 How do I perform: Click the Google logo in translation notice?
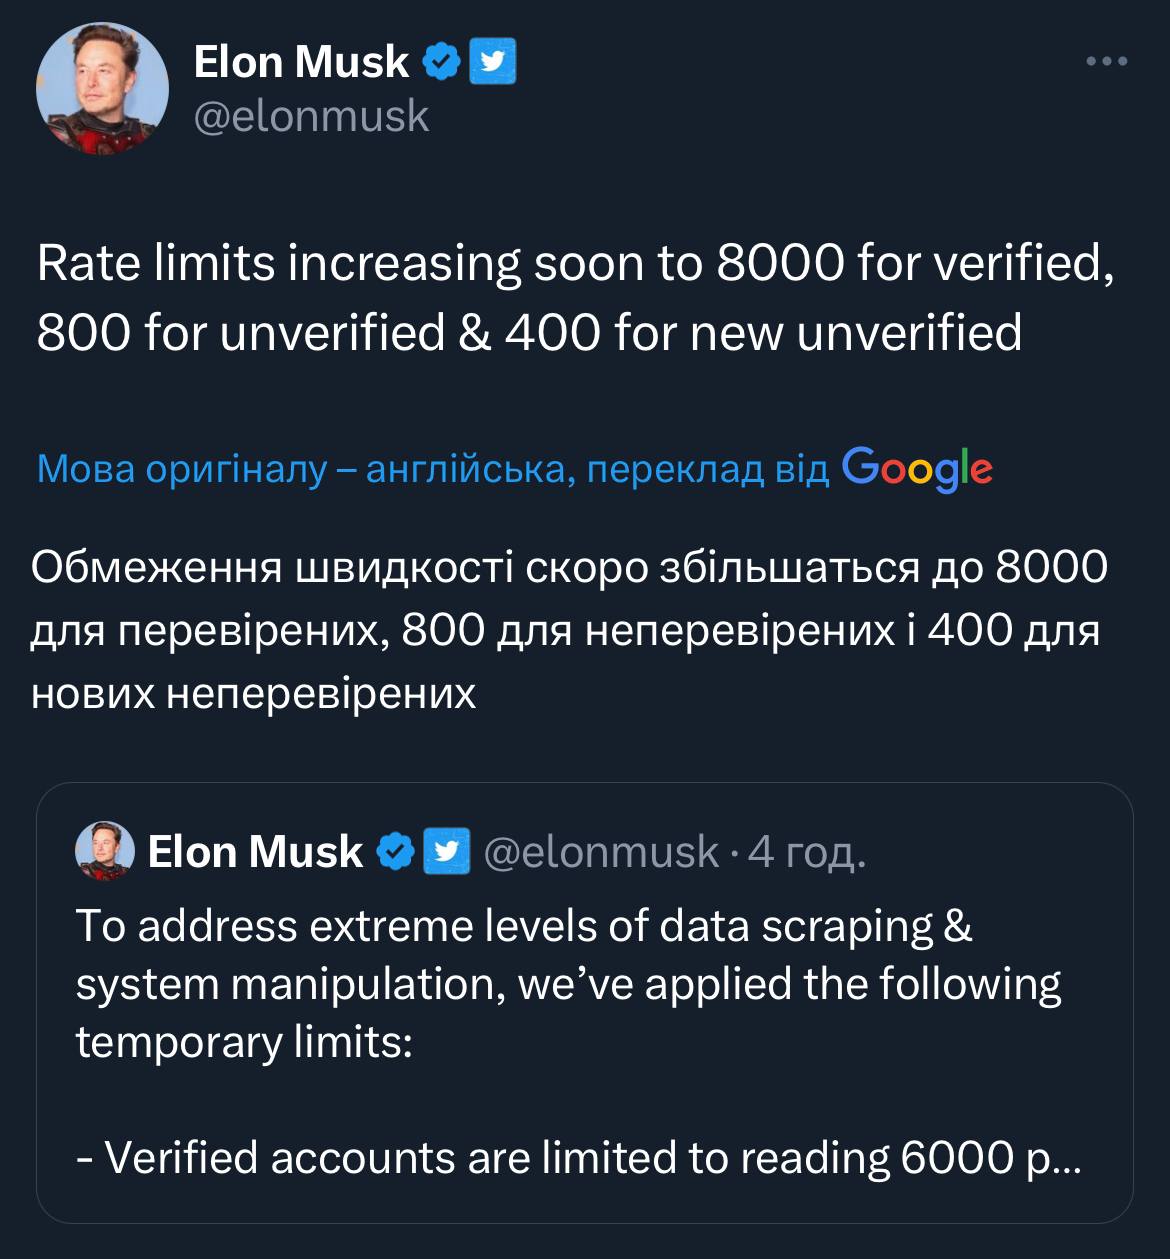[917, 468]
